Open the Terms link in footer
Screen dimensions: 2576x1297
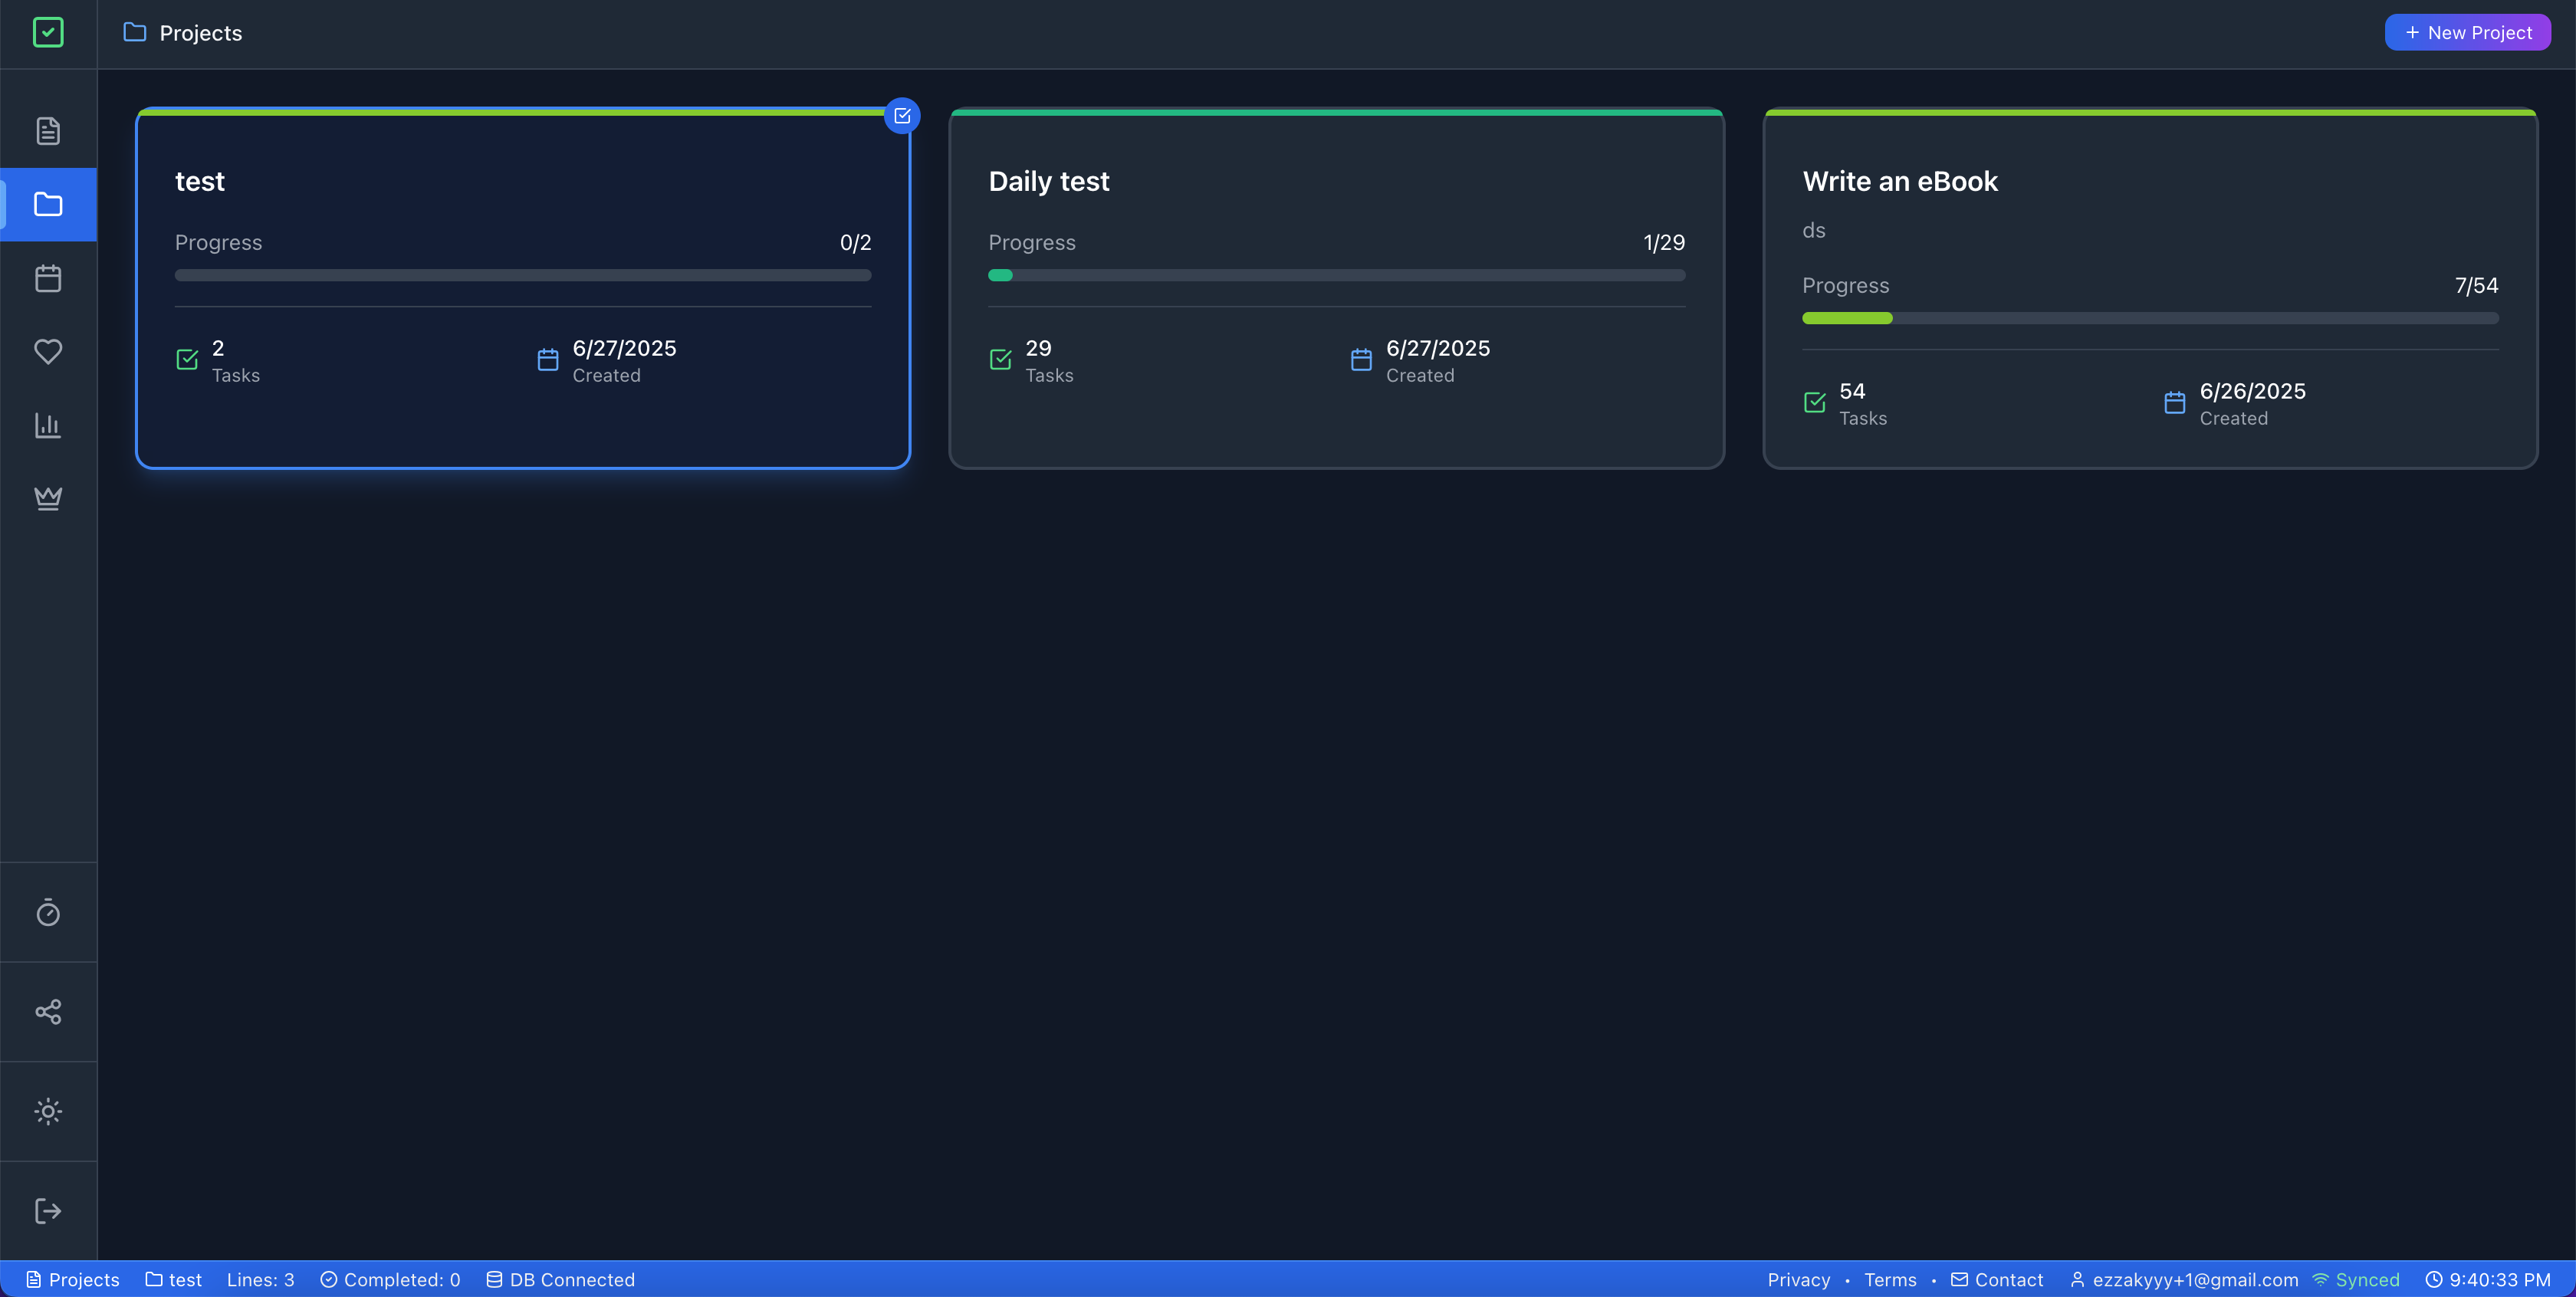click(1890, 1280)
